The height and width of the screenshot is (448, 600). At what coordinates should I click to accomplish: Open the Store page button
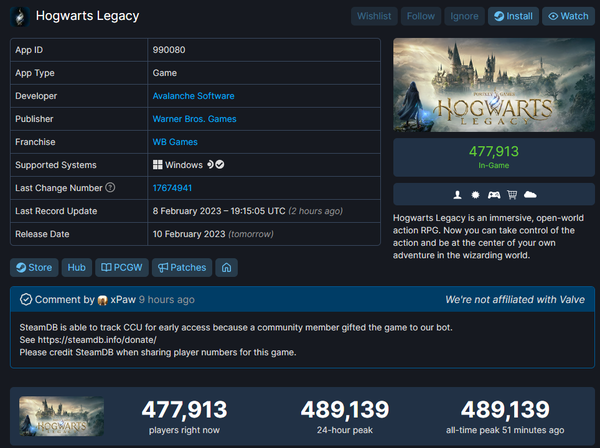34,267
